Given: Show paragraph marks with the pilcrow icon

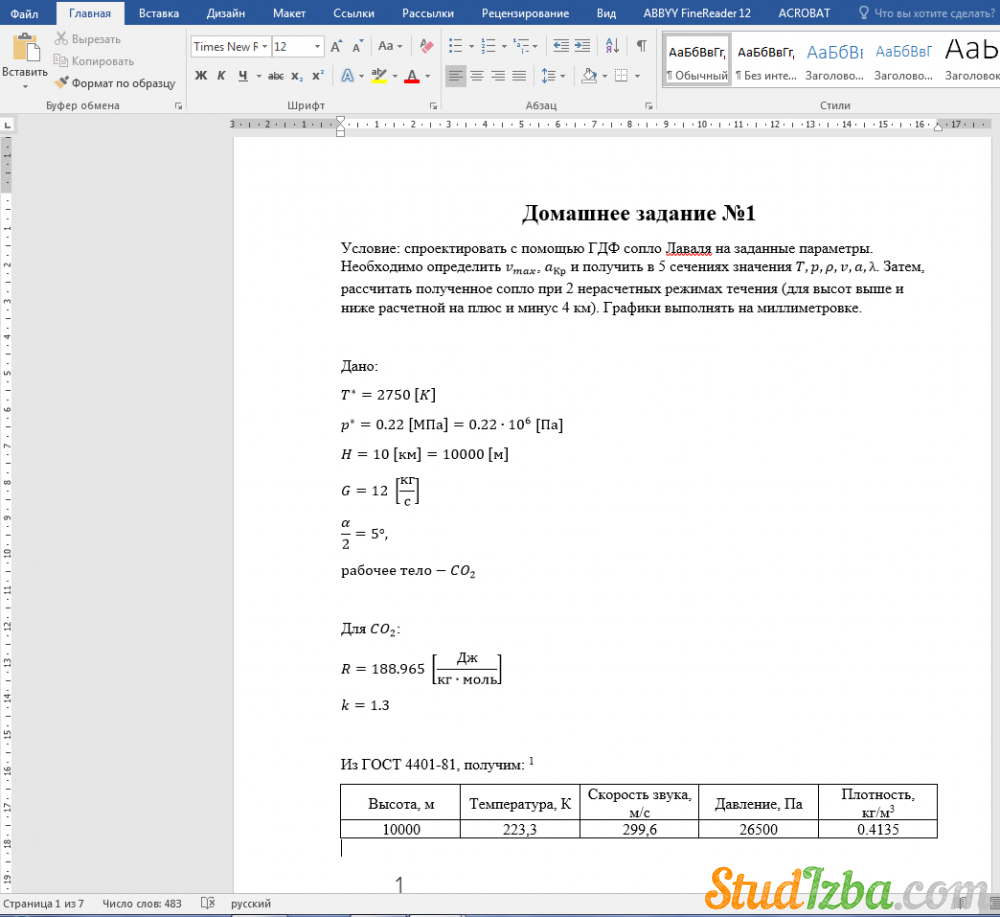Looking at the screenshot, I should point(641,46).
